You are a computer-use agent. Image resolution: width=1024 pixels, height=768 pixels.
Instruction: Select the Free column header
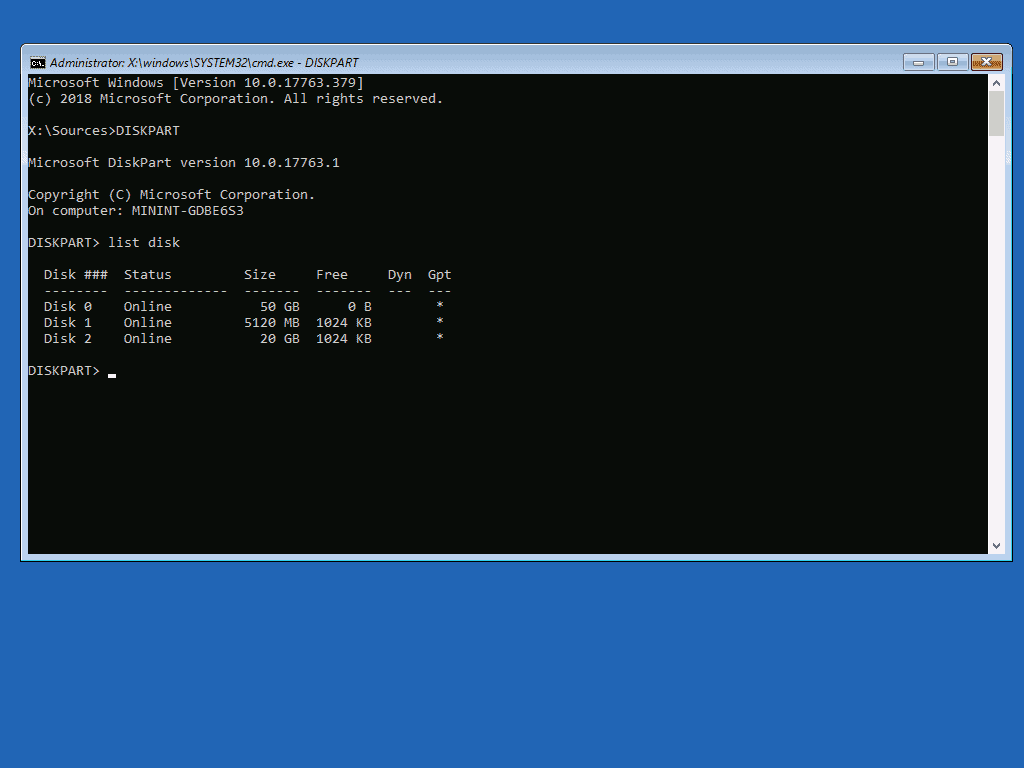coord(332,274)
